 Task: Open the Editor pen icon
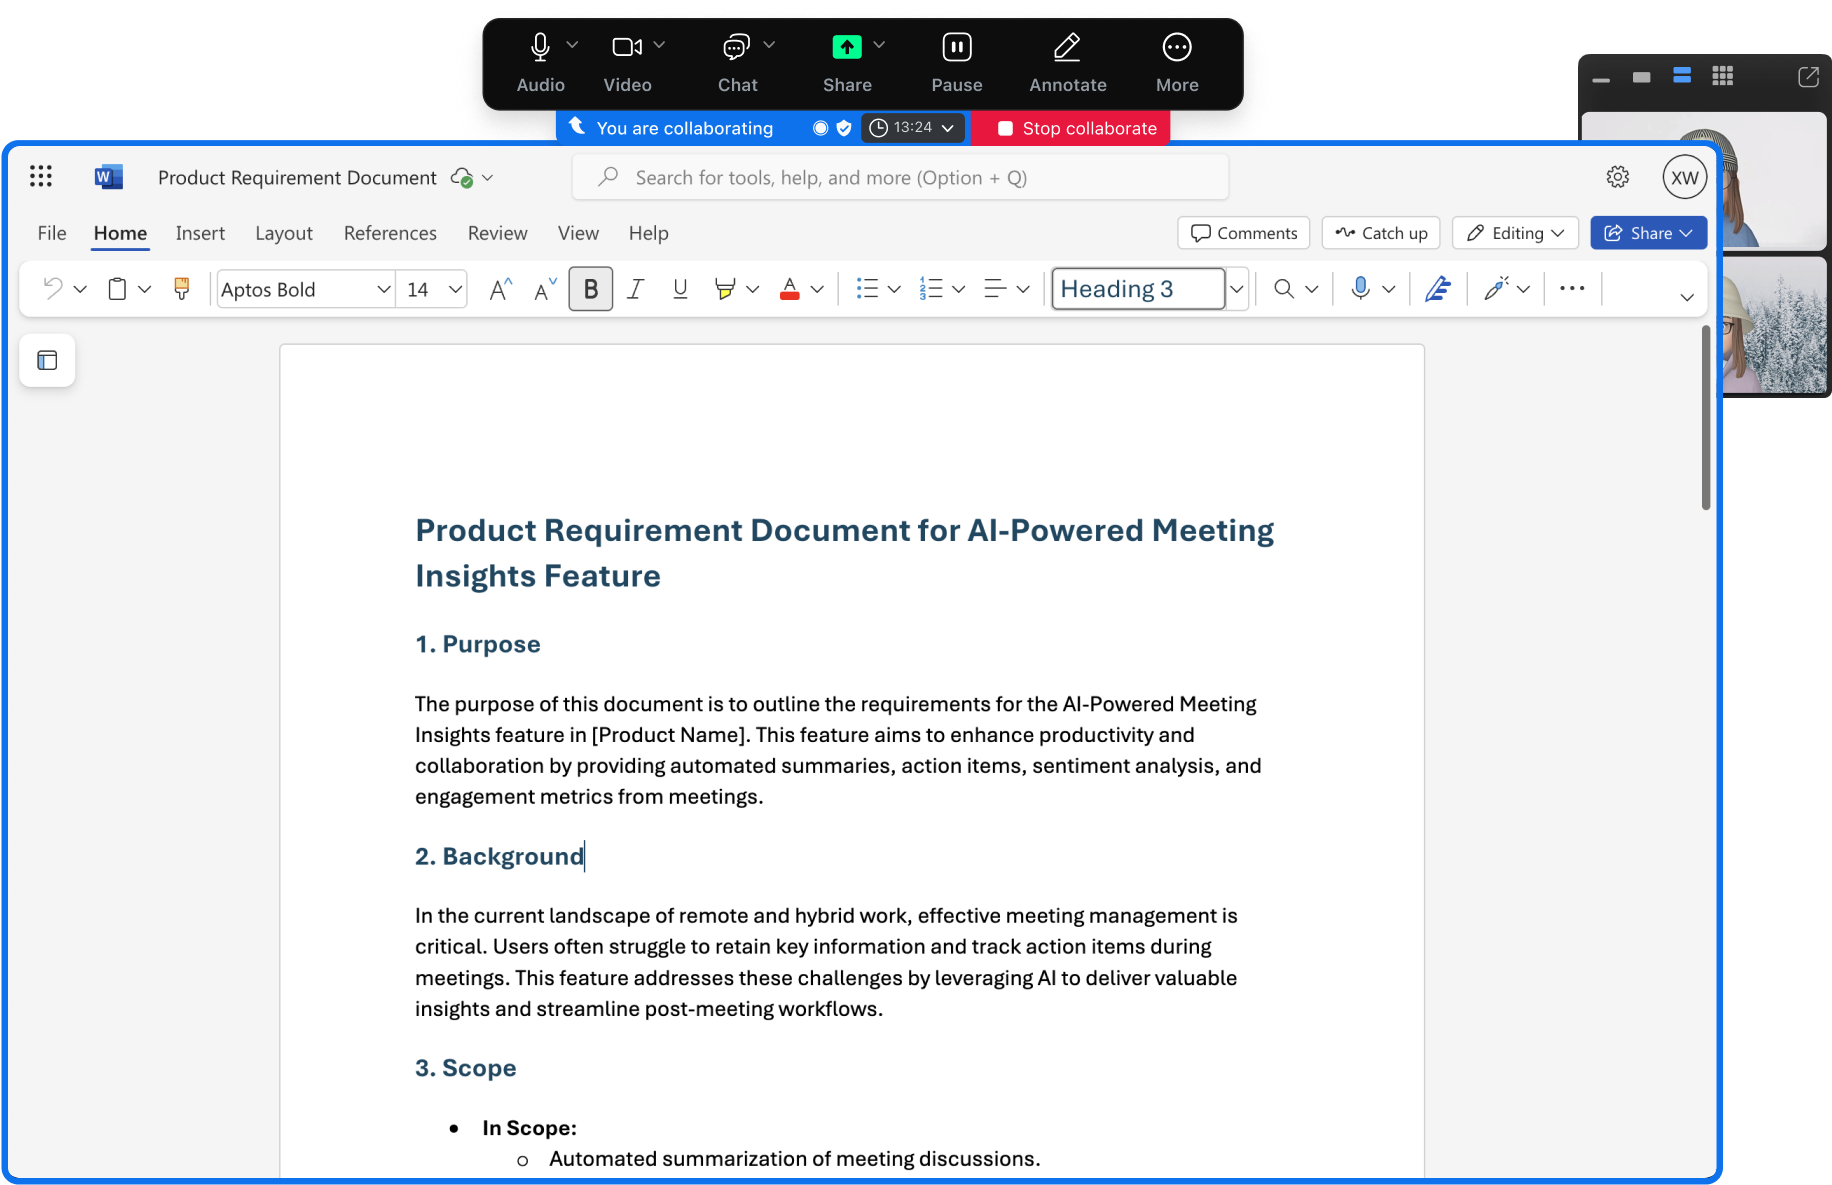click(1438, 289)
